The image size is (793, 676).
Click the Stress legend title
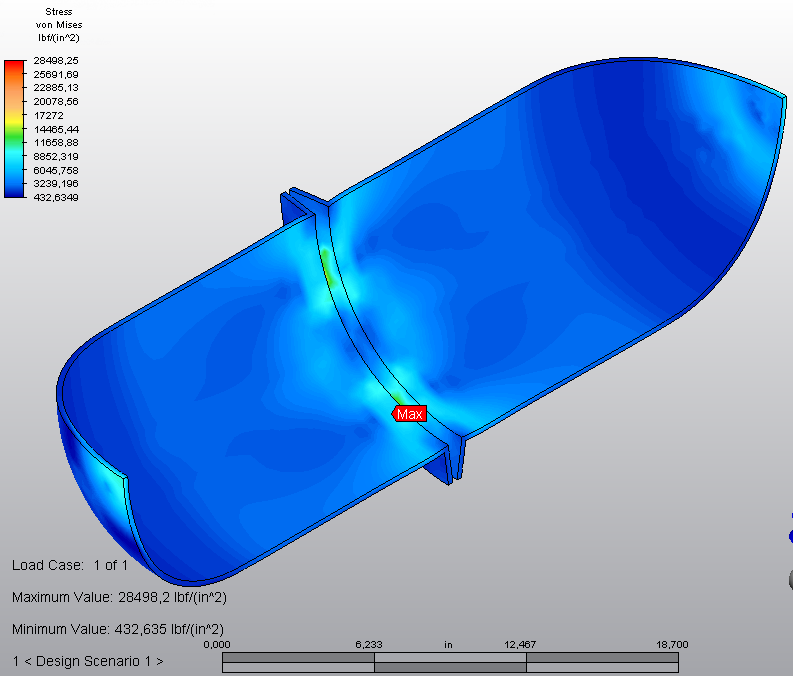coord(59,12)
